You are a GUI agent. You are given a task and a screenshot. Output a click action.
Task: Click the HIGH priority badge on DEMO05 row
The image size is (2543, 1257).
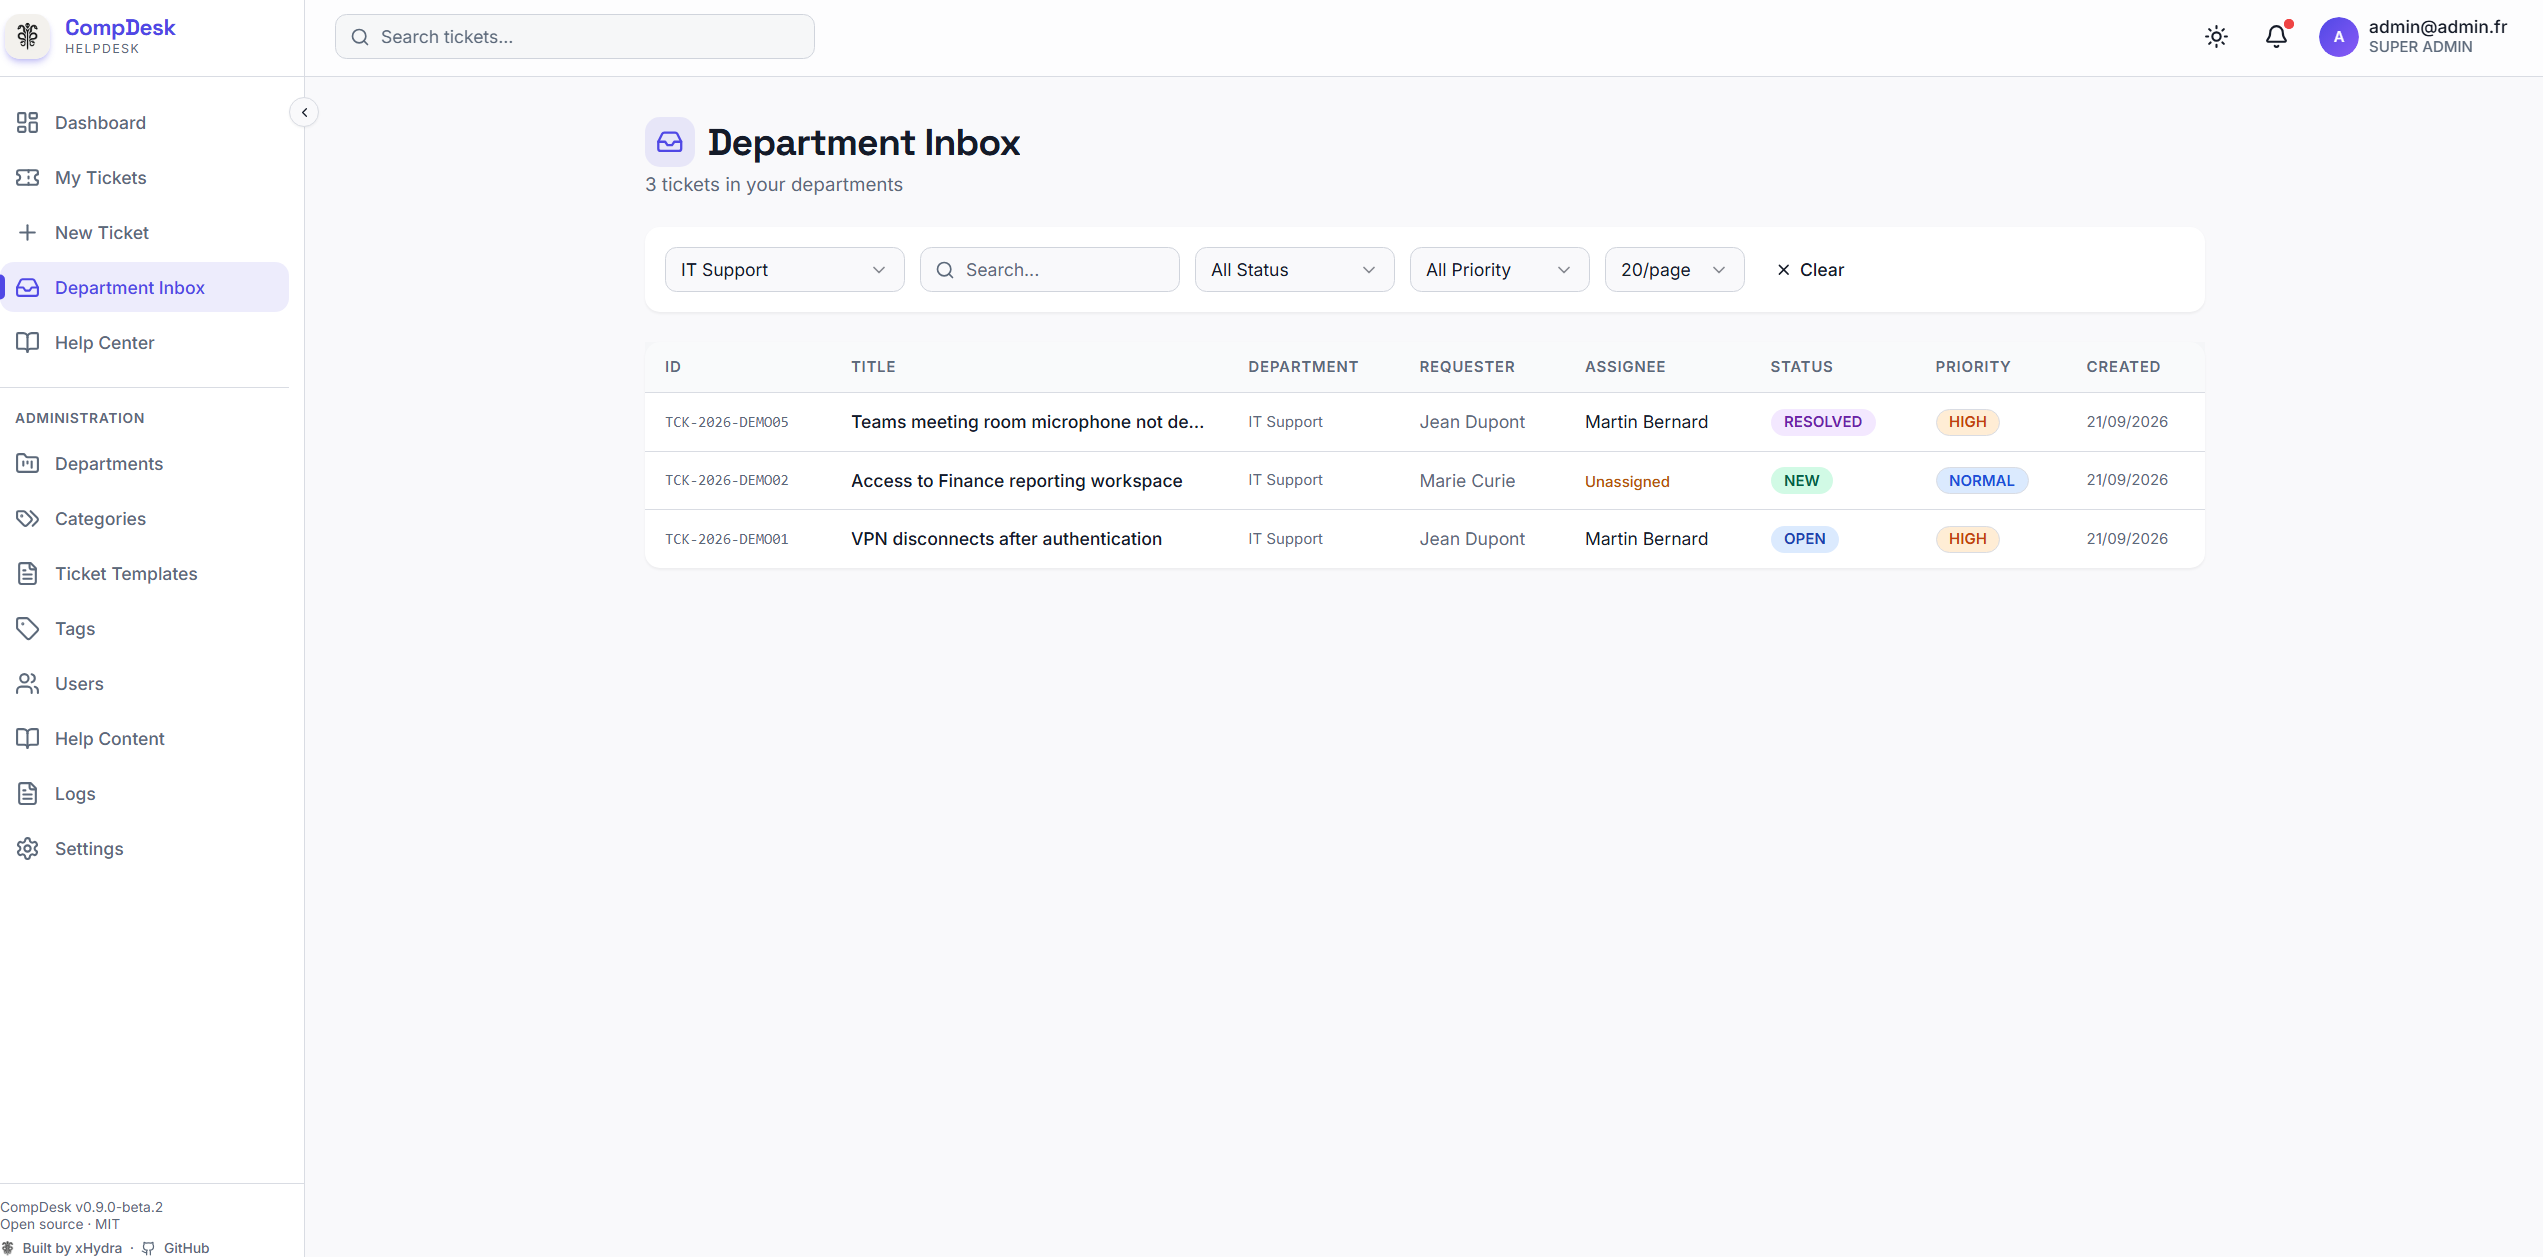1967,422
